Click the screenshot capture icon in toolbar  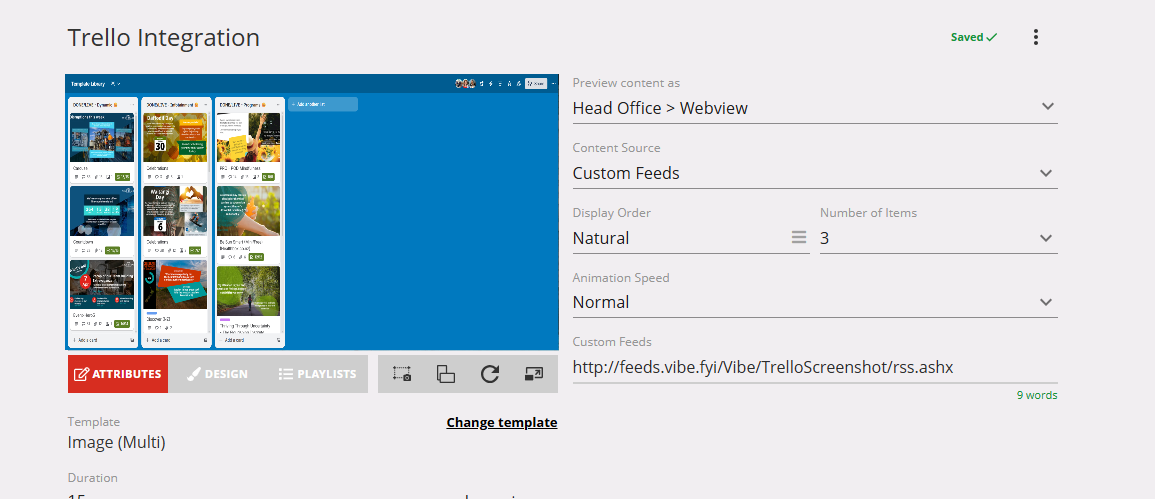(x=402, y=374)
